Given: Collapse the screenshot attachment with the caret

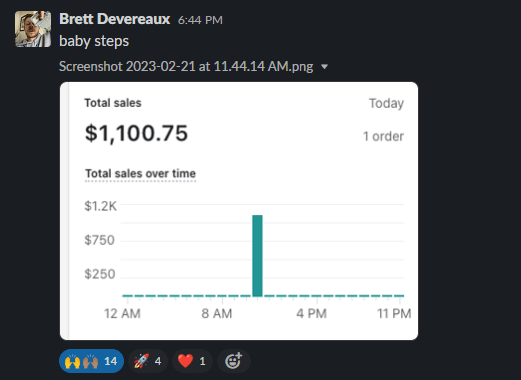Looking at the screenshot, I should pos(325,67).
